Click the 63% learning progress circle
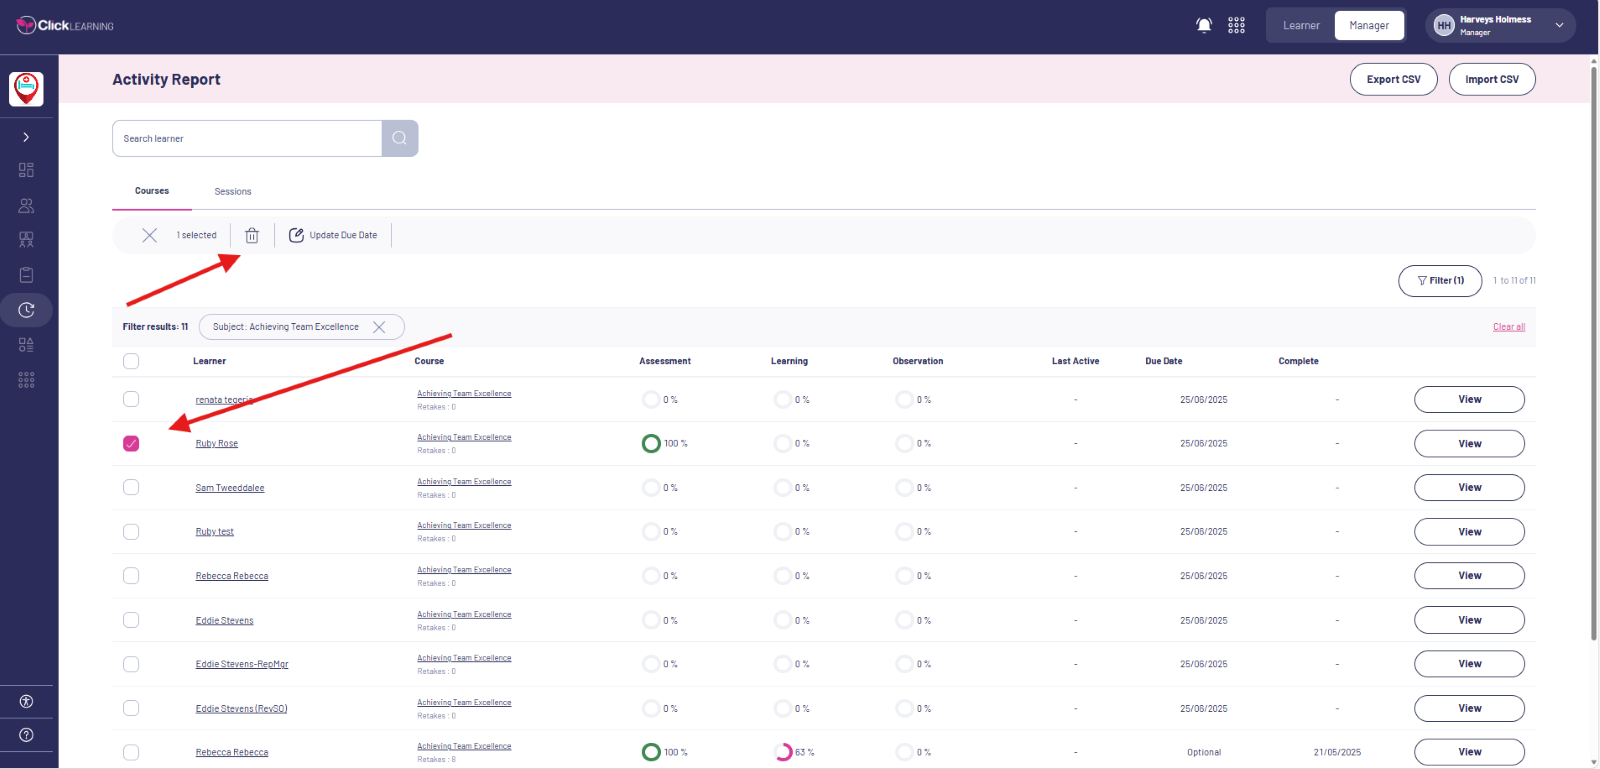Screen dimensions: 1600x769 [x=783, y=752]
